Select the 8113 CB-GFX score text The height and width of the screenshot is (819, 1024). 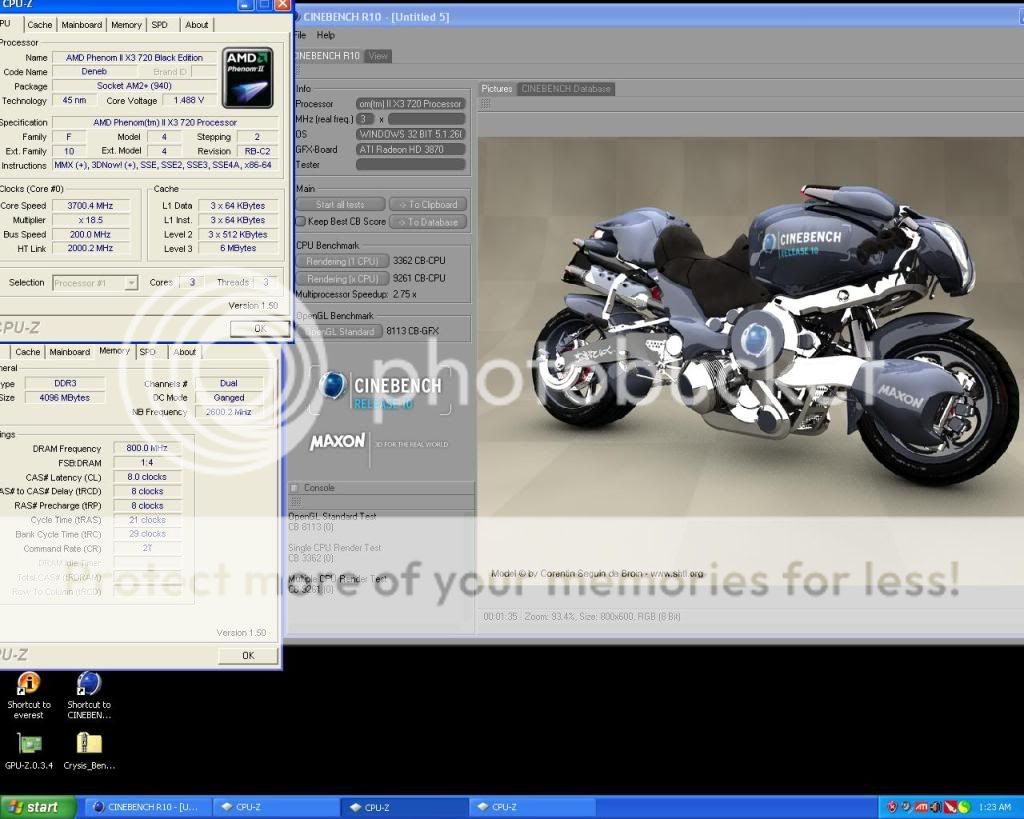[412, 331]
